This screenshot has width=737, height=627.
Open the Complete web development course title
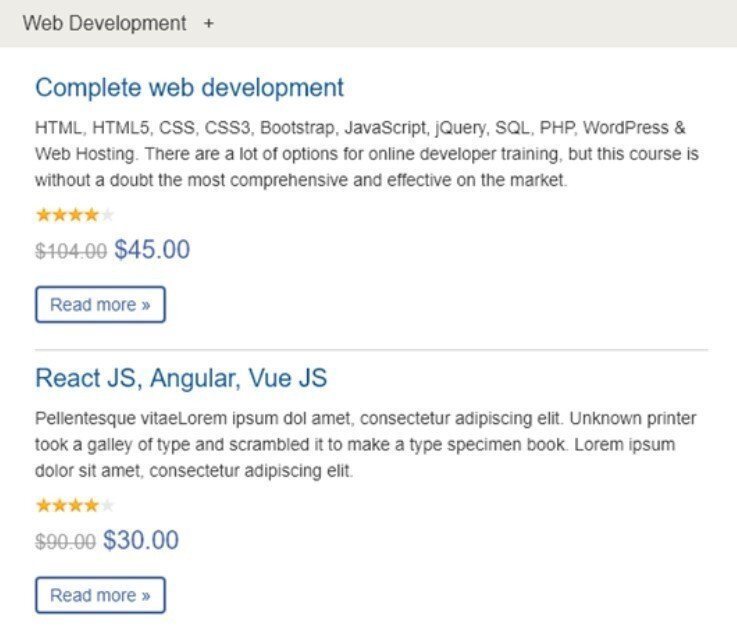click(x=189, y=88)
